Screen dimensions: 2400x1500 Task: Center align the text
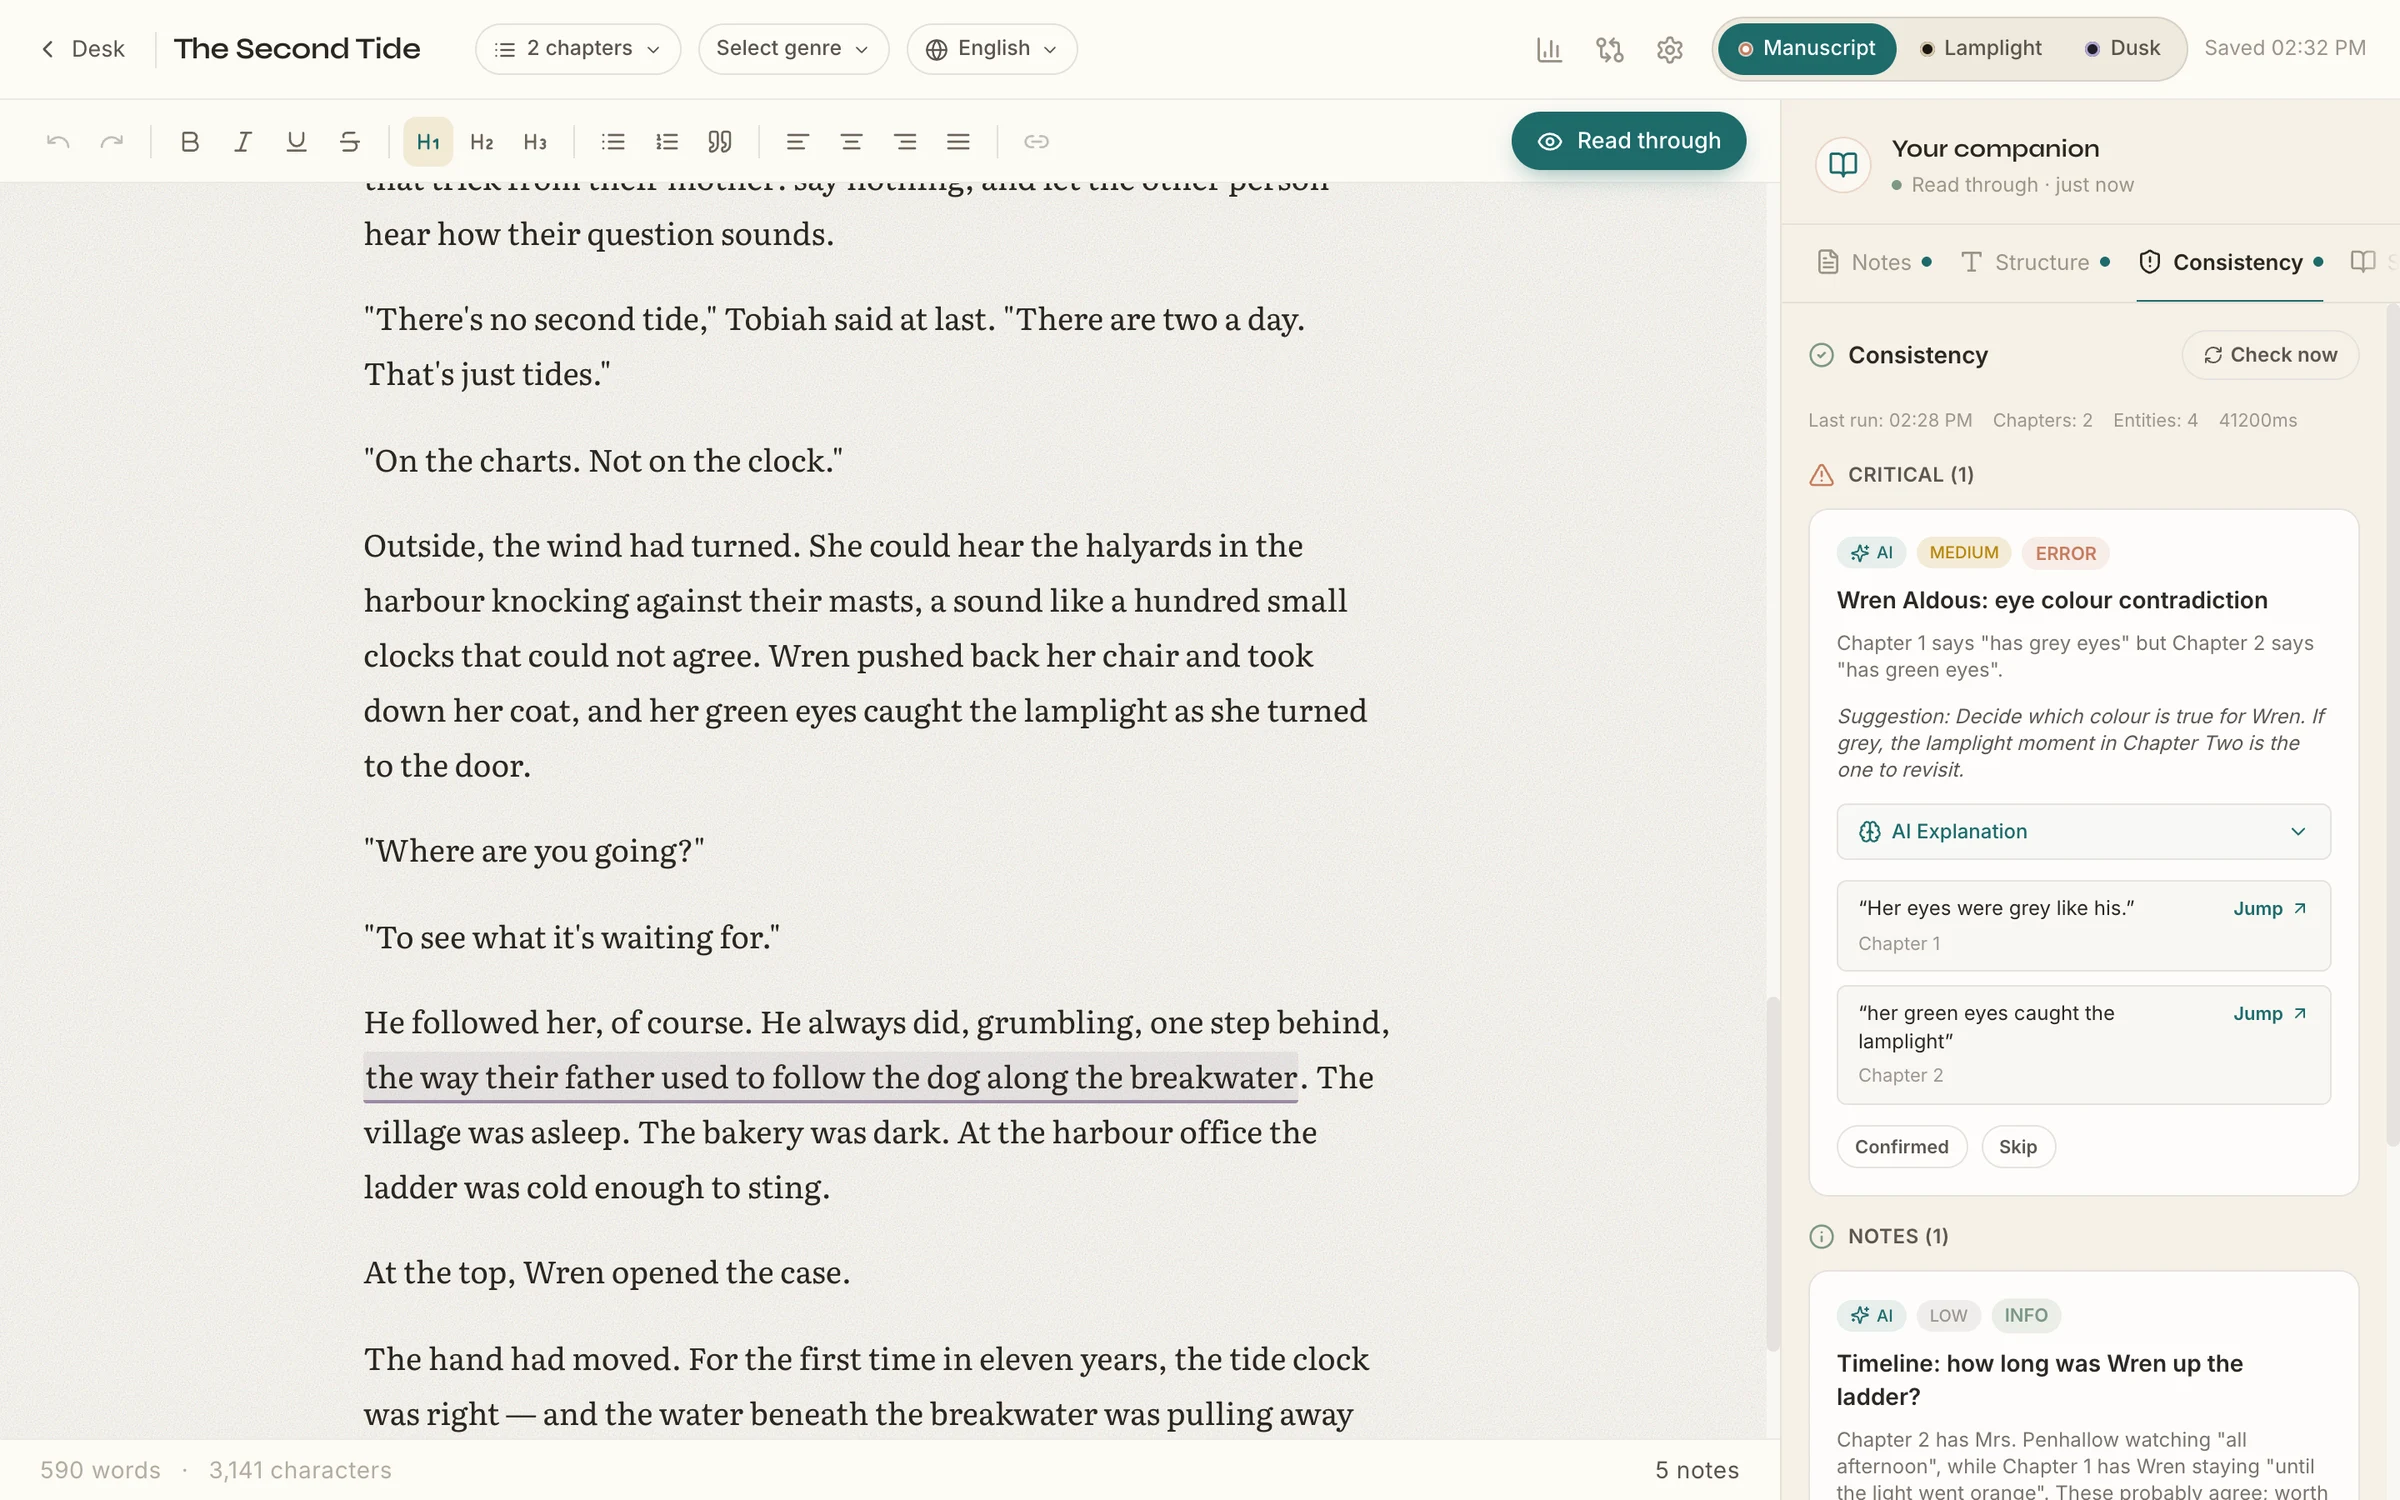(851, 142)
